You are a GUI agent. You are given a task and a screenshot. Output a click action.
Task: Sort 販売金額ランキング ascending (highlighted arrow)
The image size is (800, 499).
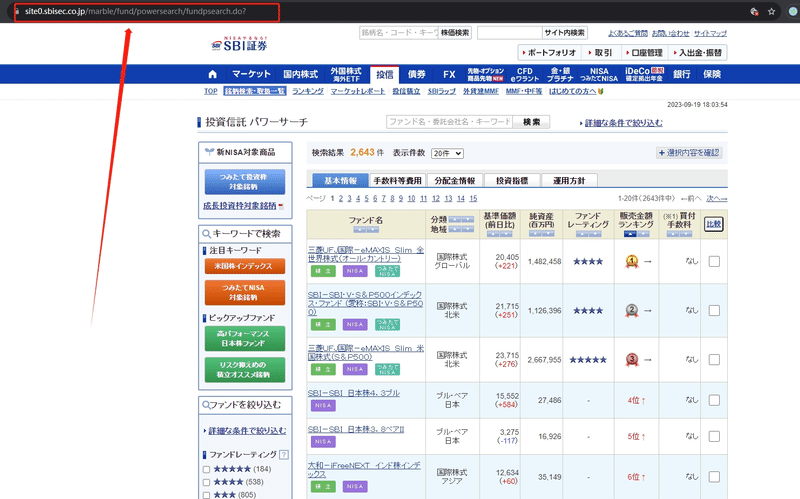(x=630, y=234)
